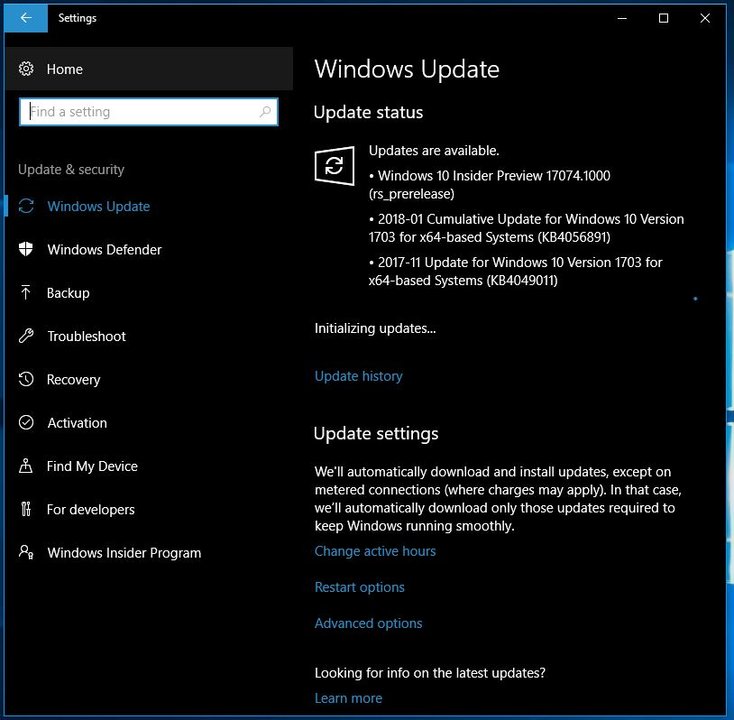Viewport: 734px width, 720px height.
Task: Click the back arrow in Settings title bar
Action: pos(26,18)
